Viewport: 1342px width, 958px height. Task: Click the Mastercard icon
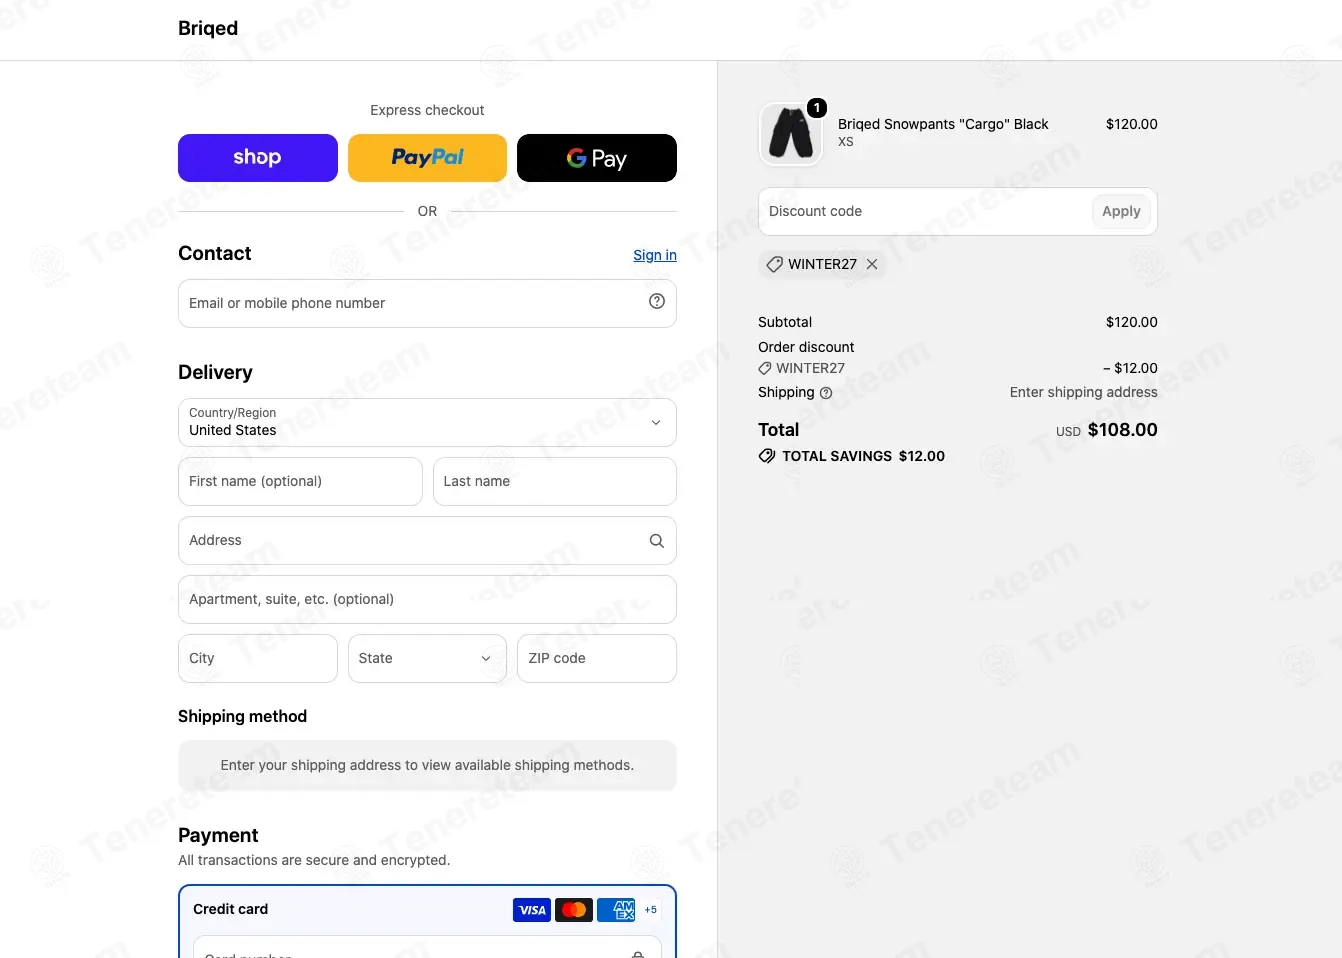coord(574,910)
